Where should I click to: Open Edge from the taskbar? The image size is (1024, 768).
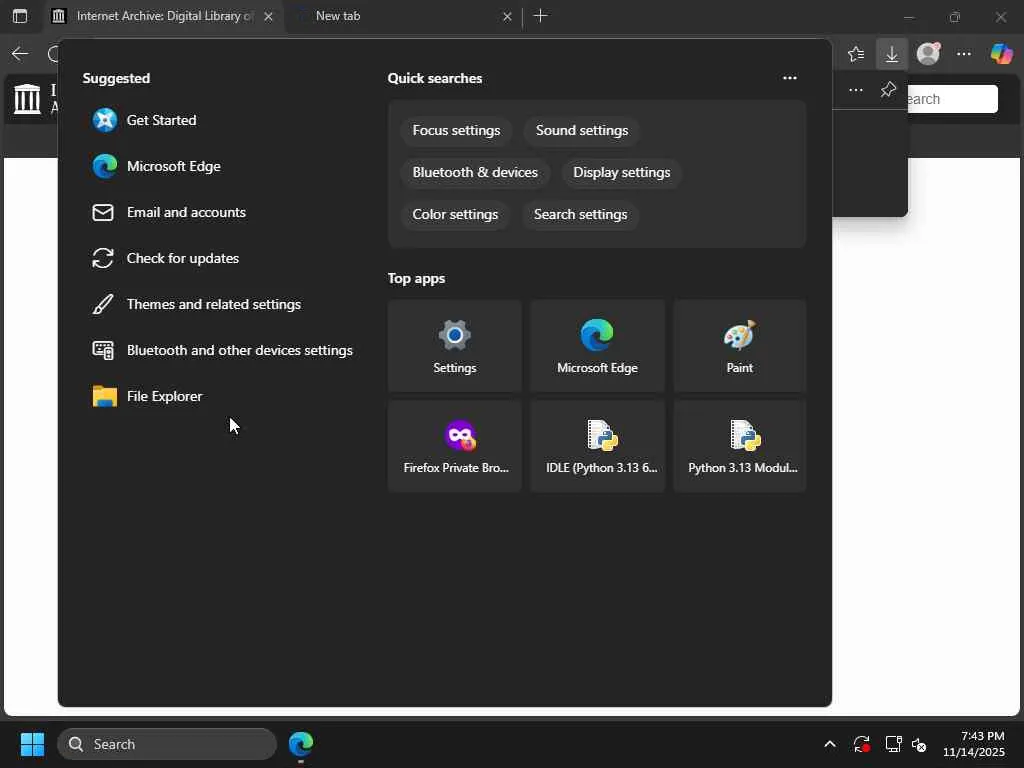300,744
